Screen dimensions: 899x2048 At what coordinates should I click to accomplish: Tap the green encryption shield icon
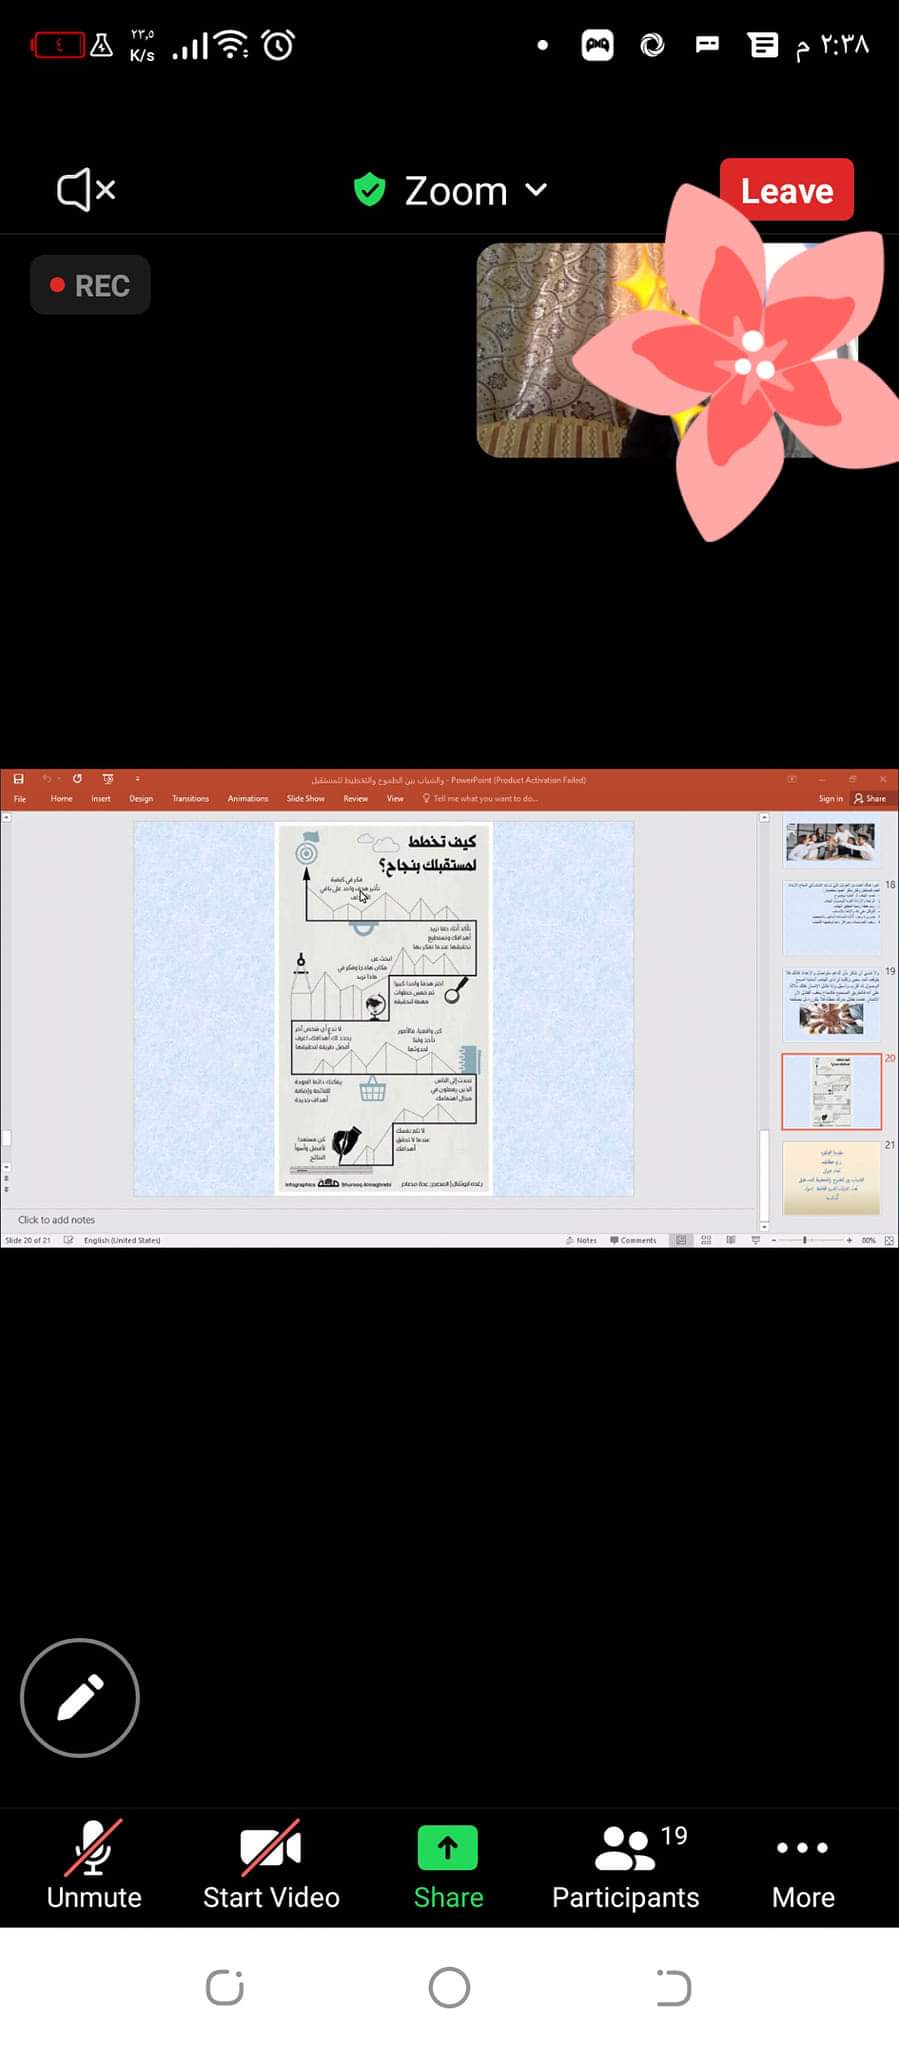[370, 189]
